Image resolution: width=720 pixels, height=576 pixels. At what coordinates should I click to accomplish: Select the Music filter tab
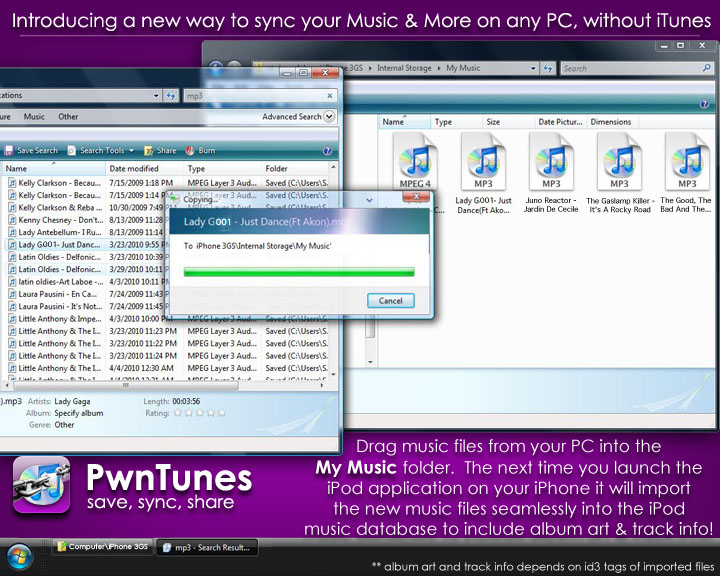34,117
